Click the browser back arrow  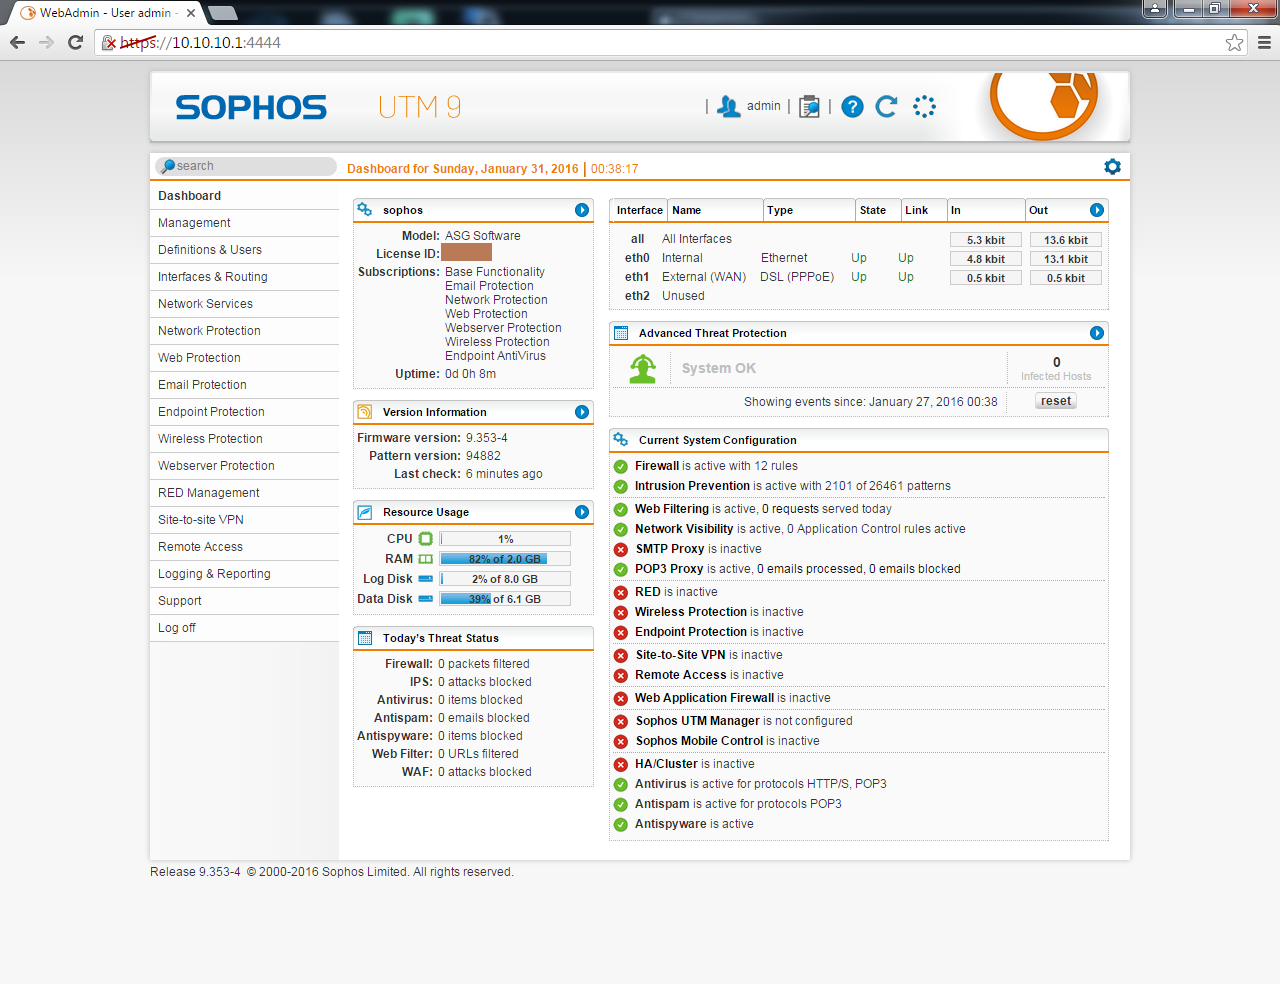click(17, 42)
